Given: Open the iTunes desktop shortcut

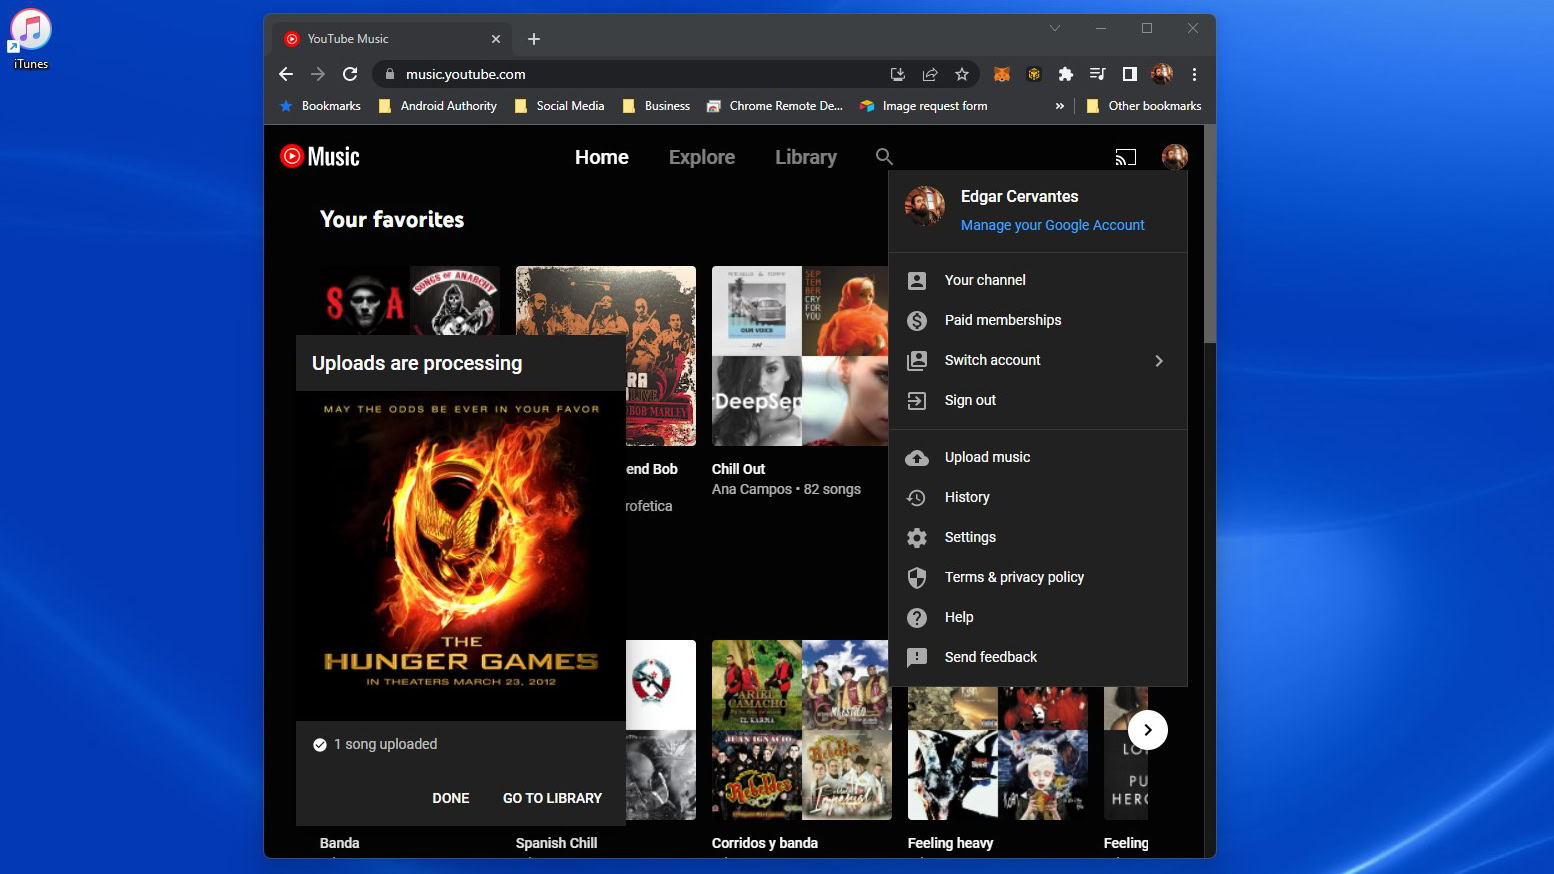Looking at the screenshot, I should pyautogui.click(x=31, y=40).
